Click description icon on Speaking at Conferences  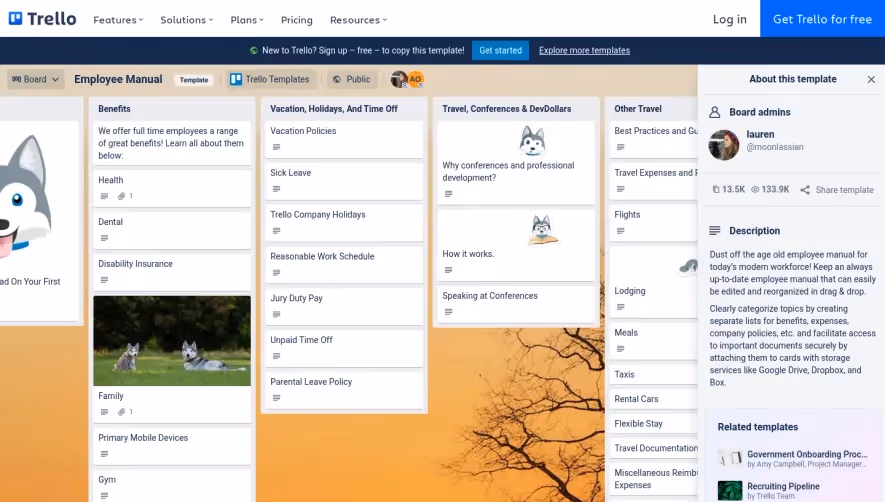tap(449, 312)
